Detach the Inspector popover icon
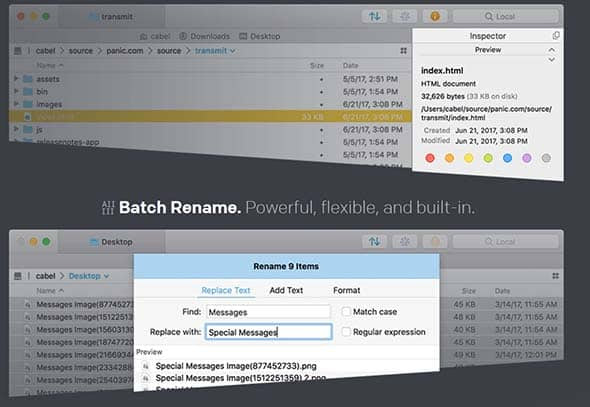Screen dimensions: 590x407 (x=555, y=36)
